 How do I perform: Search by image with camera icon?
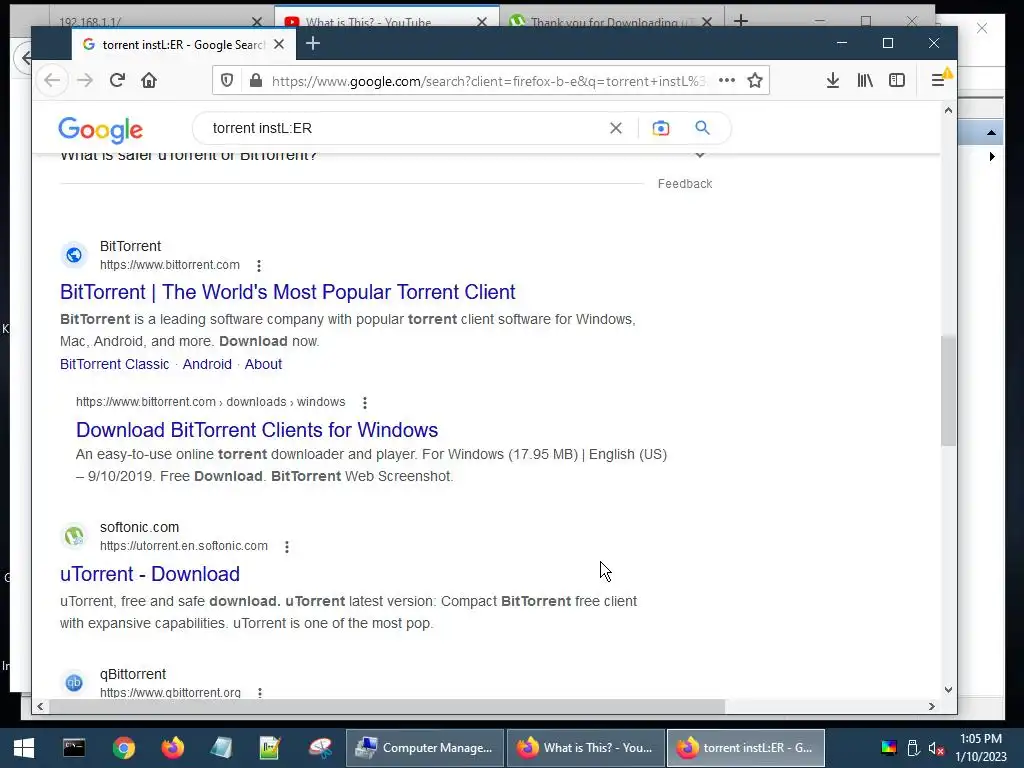point(661,128)
